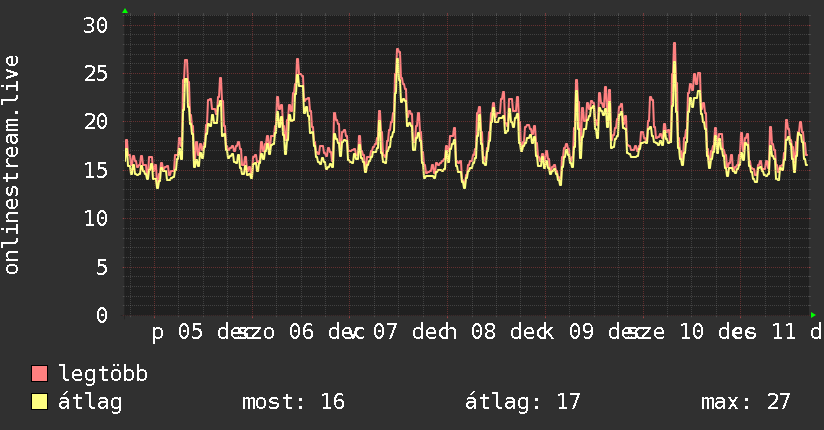Click the x-axis date label 11

[784, 332]
